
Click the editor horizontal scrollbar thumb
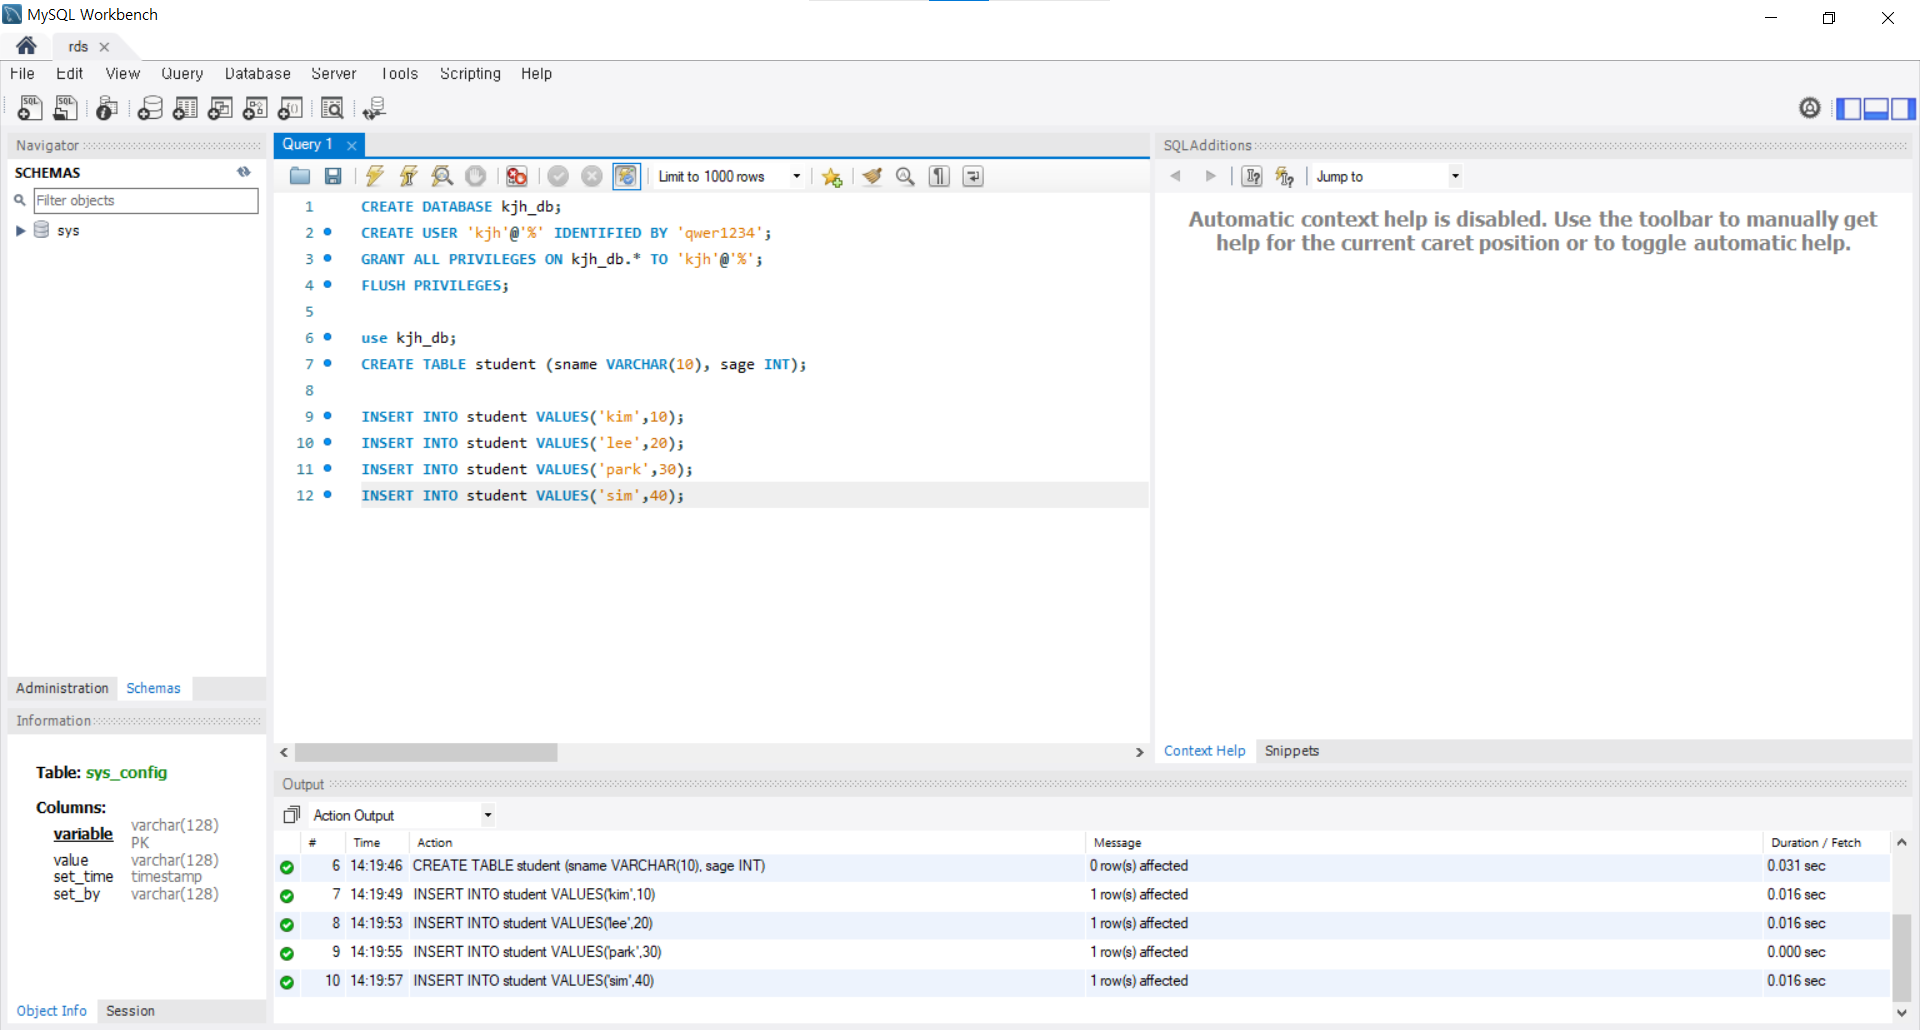click(426, 752)
